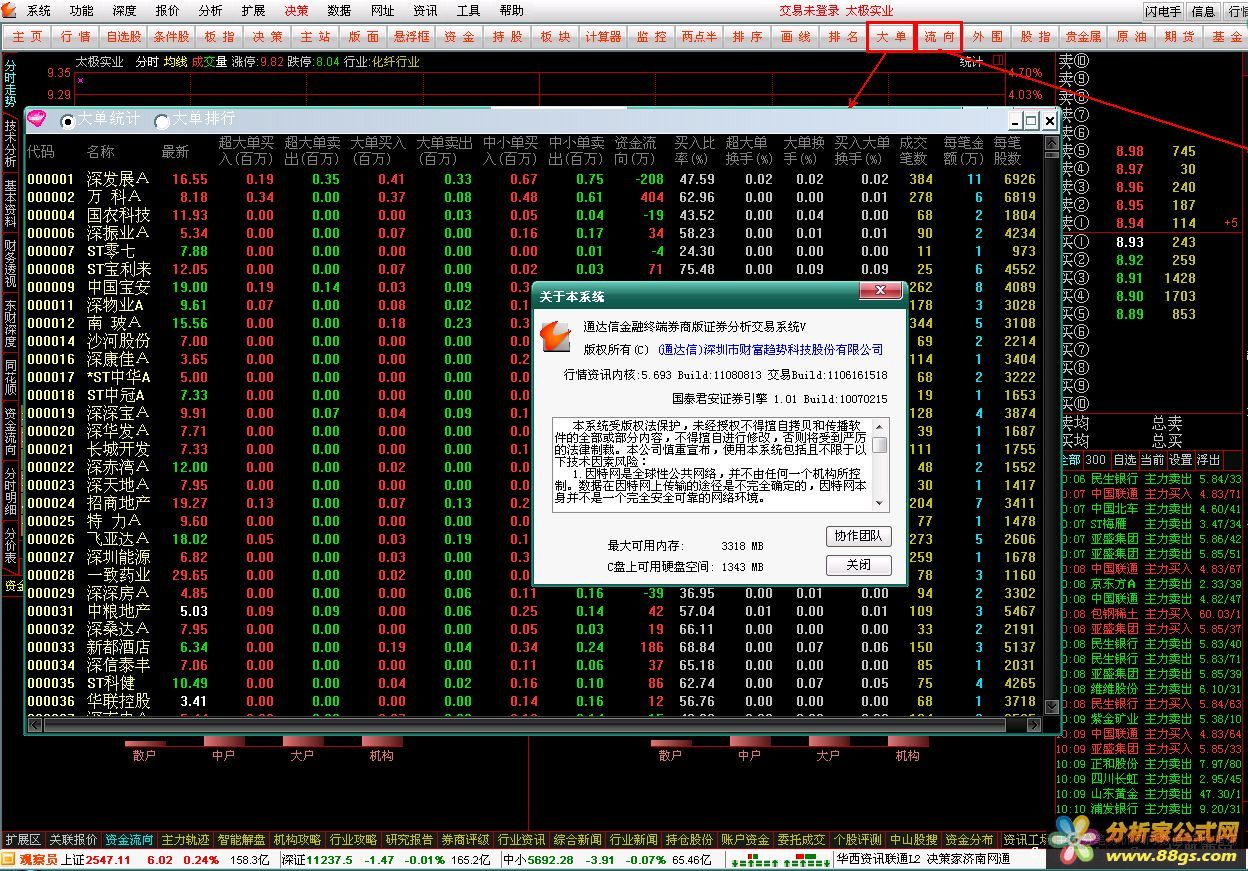Click the 自选股 toolbar button
The width and height of the screenshot is (1248, 871).
point(124,36)
